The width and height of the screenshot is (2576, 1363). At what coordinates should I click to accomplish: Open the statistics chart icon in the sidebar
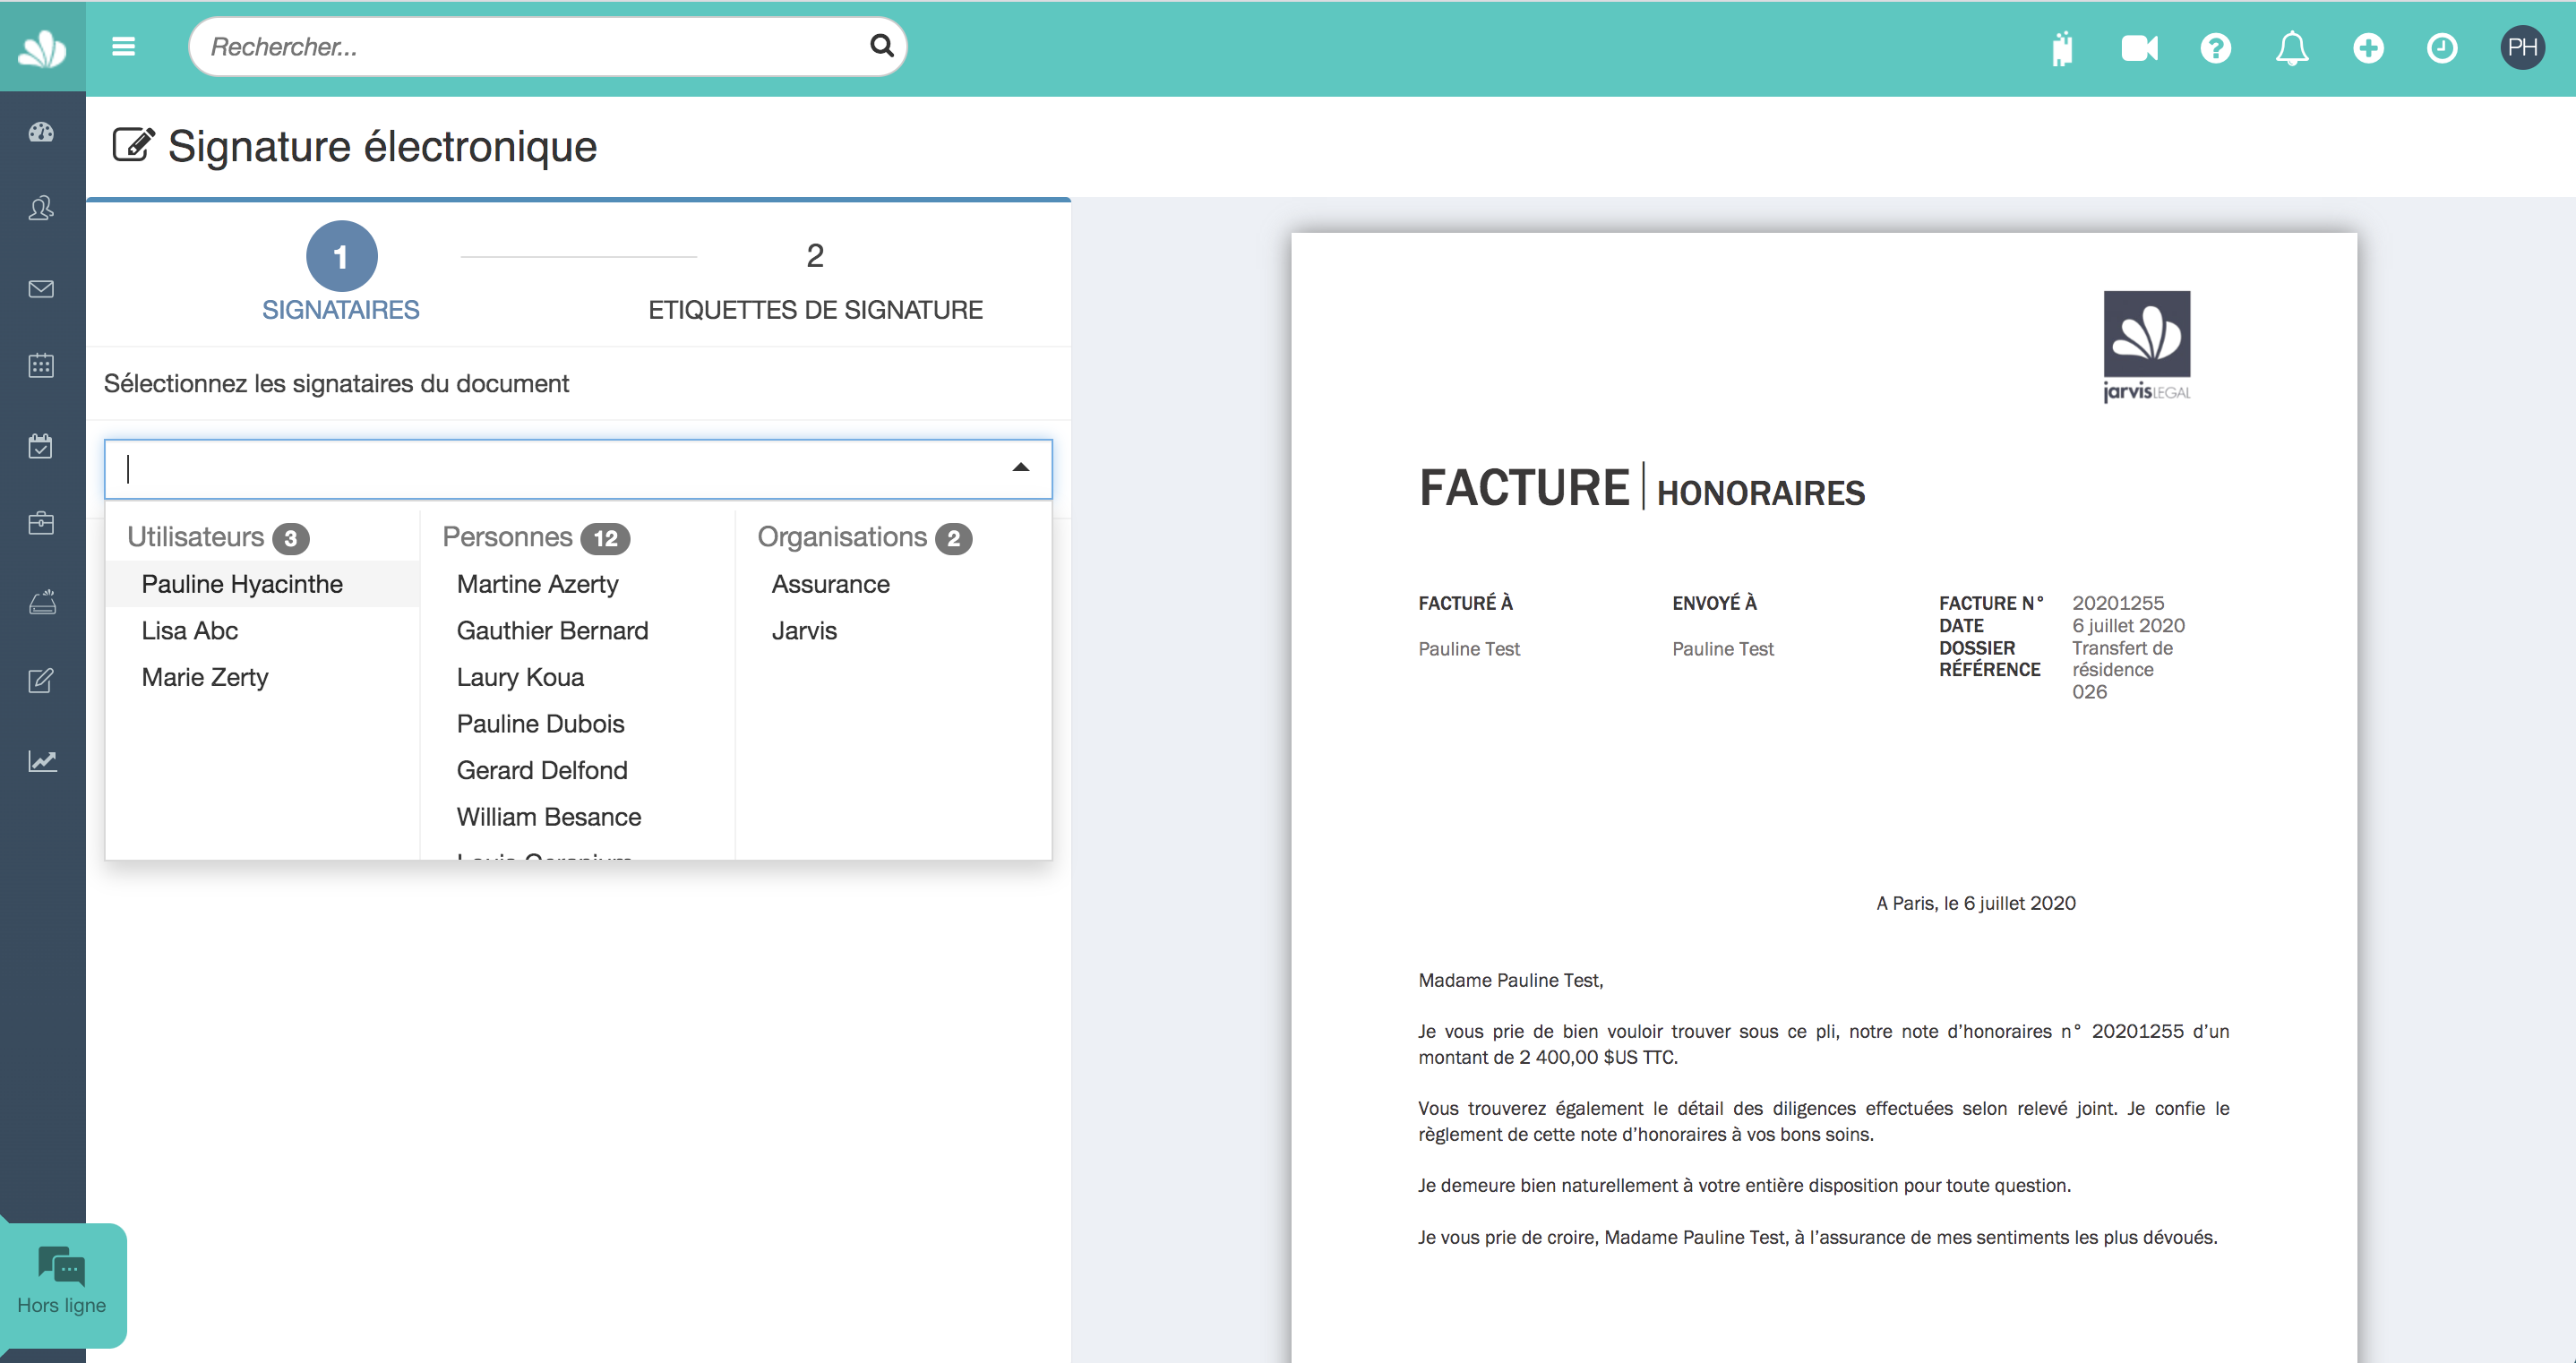pyautogui.click(x=41, y=761)
